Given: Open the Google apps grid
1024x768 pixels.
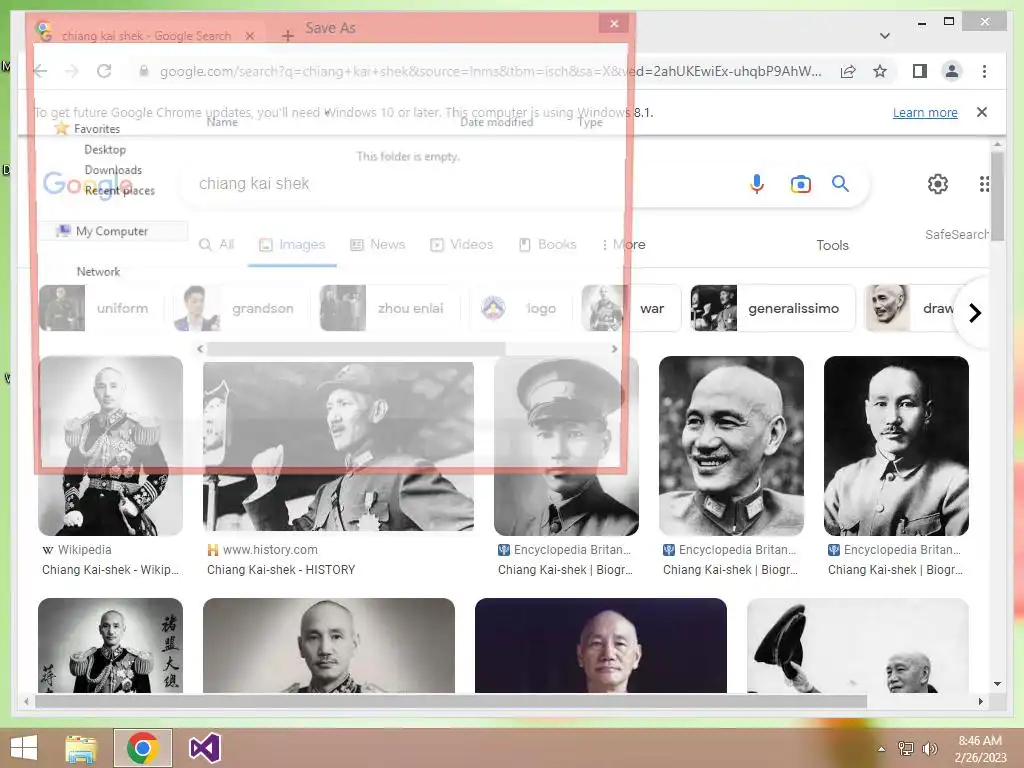Looking at the screenshot, I should coord(984,184).
